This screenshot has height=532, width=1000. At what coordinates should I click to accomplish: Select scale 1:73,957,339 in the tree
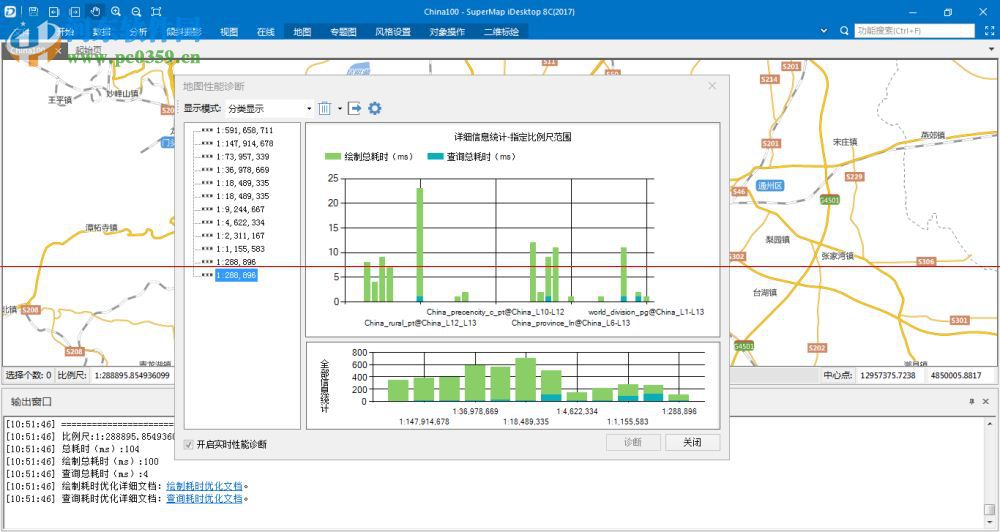[242, 157]
